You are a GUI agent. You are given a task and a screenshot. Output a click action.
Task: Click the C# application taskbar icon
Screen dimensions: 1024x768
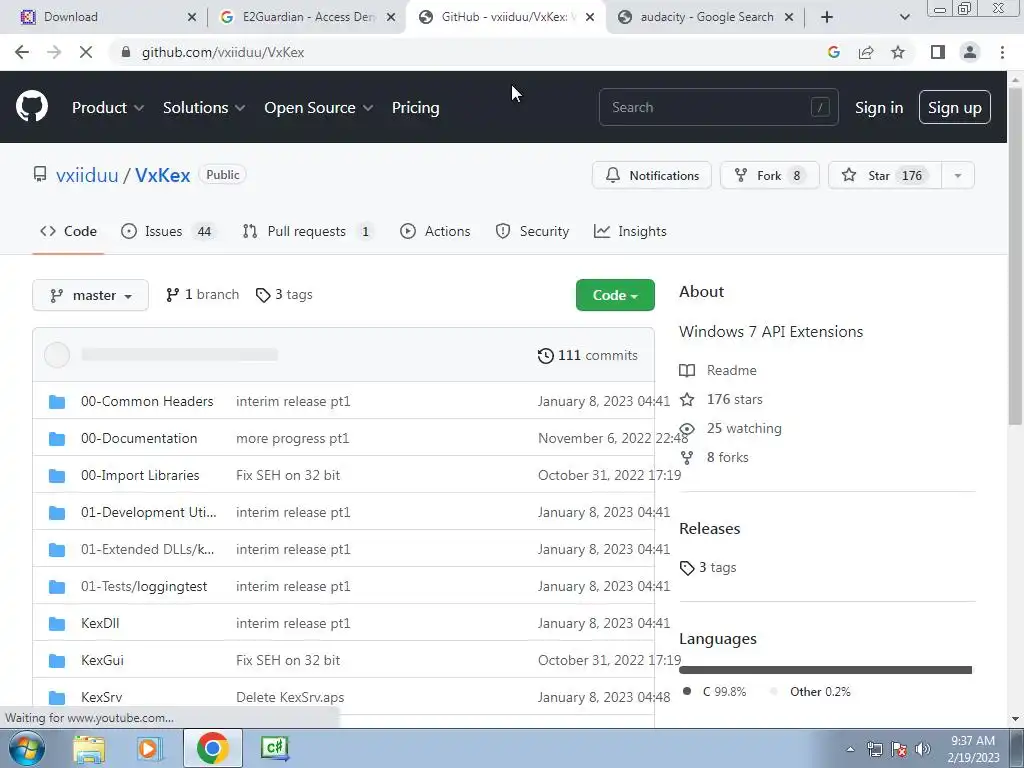[274, 748]
